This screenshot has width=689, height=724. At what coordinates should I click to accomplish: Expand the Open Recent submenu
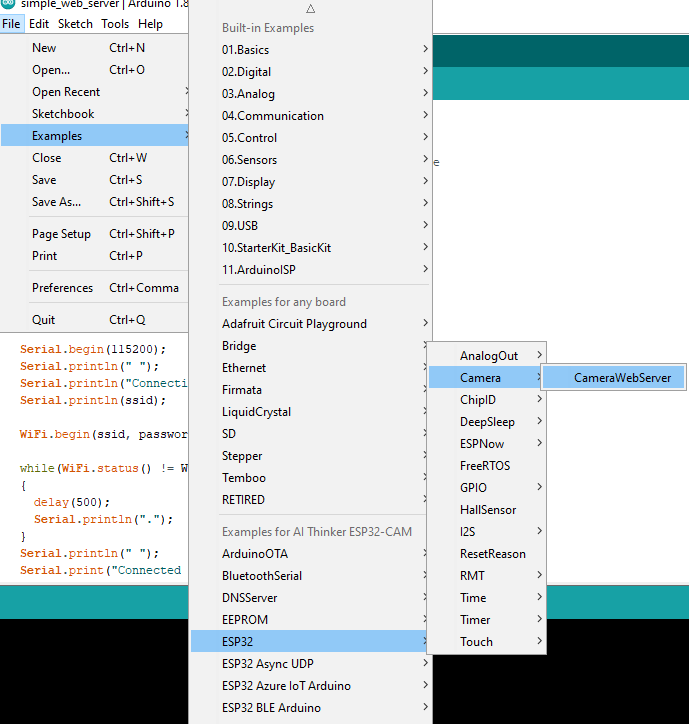pos(95,91)
